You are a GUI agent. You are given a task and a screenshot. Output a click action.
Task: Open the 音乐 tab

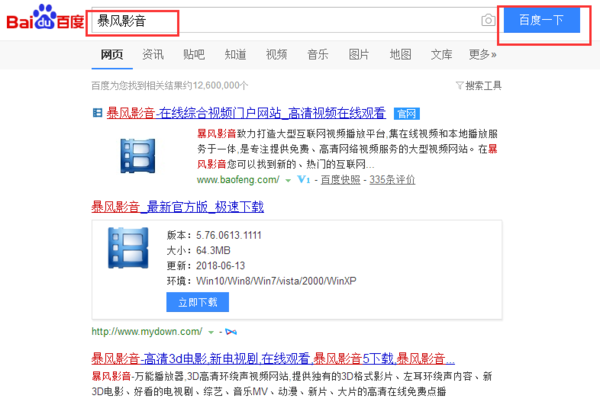pyautogui.click(x=318, y=55)
